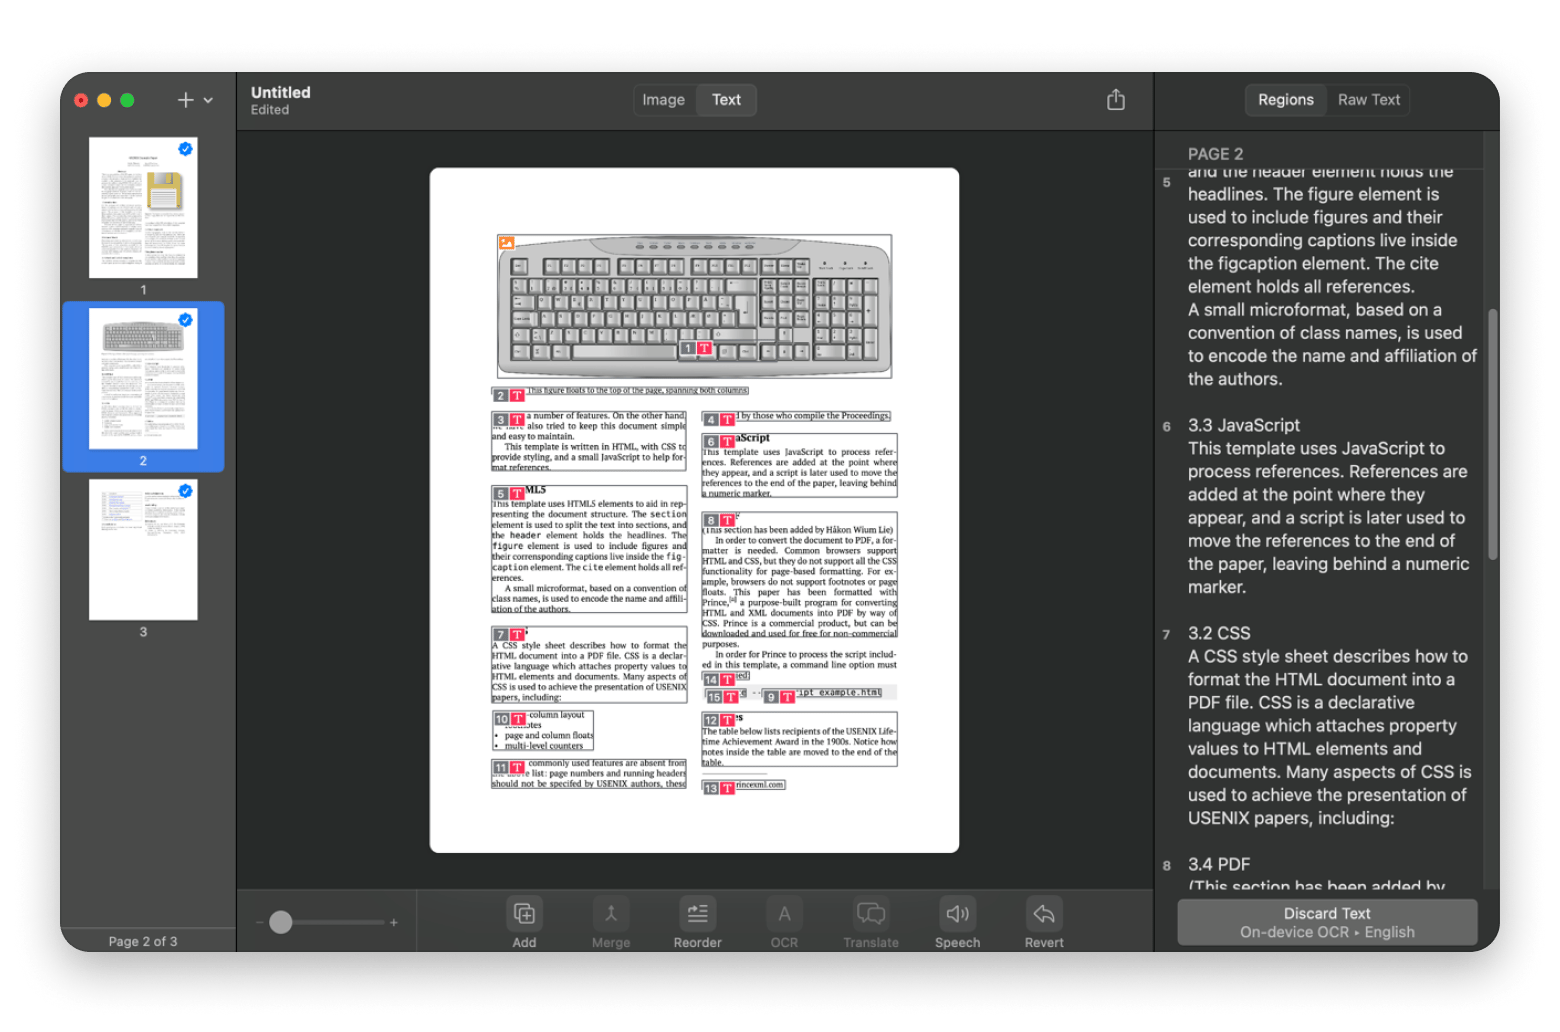
Task: Uncheck the selection checkmark on page 1 thumbnail
Action: 184,148
